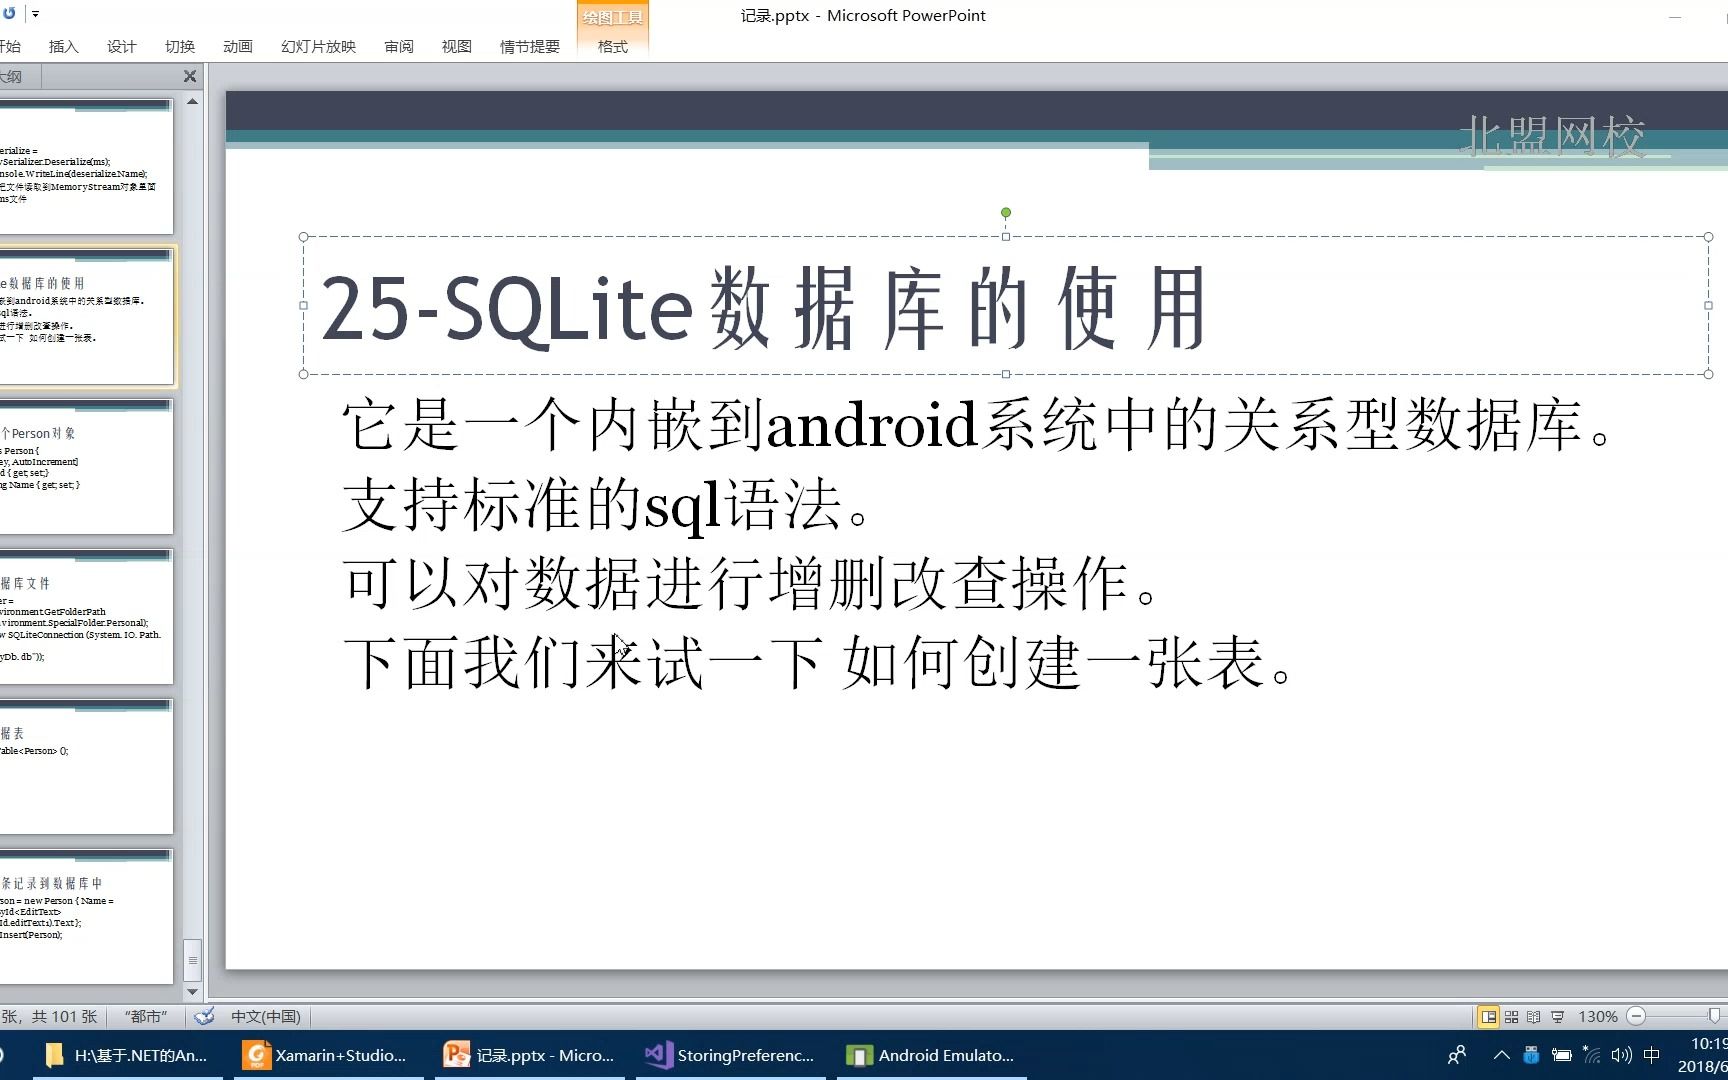Image resolution: width=1728 pixels, height=1080 pixels.
Task: Select the Person对象 slide thumbnail
Action: [x=86, y=466]
